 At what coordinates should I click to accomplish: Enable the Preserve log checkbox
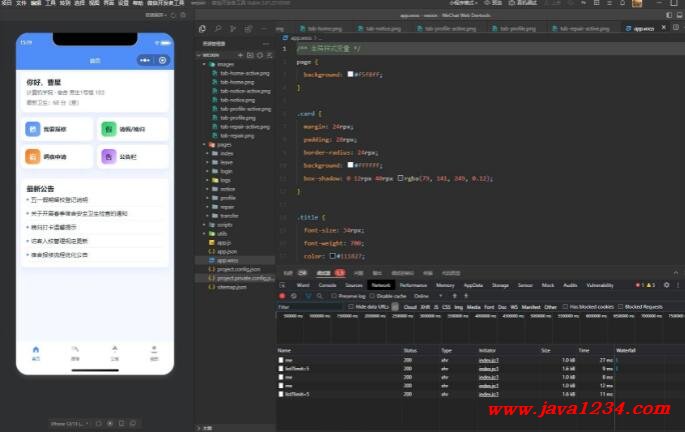pos(334,296)
